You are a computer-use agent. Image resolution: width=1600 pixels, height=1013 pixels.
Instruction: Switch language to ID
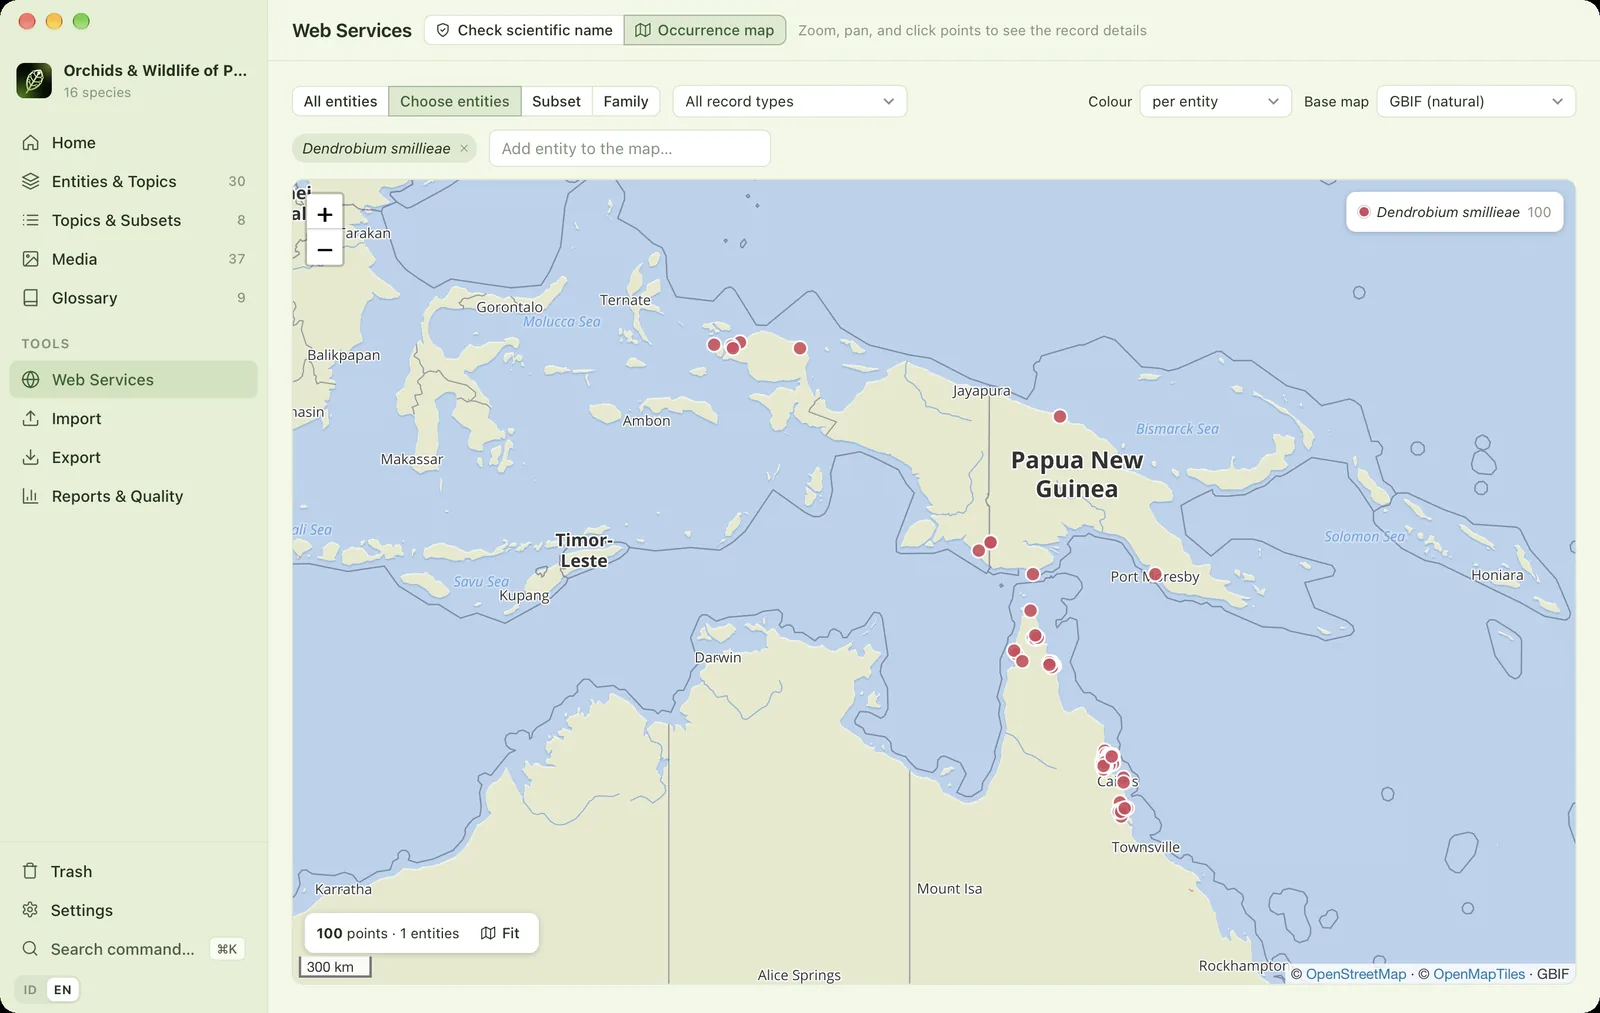(30, 990)
